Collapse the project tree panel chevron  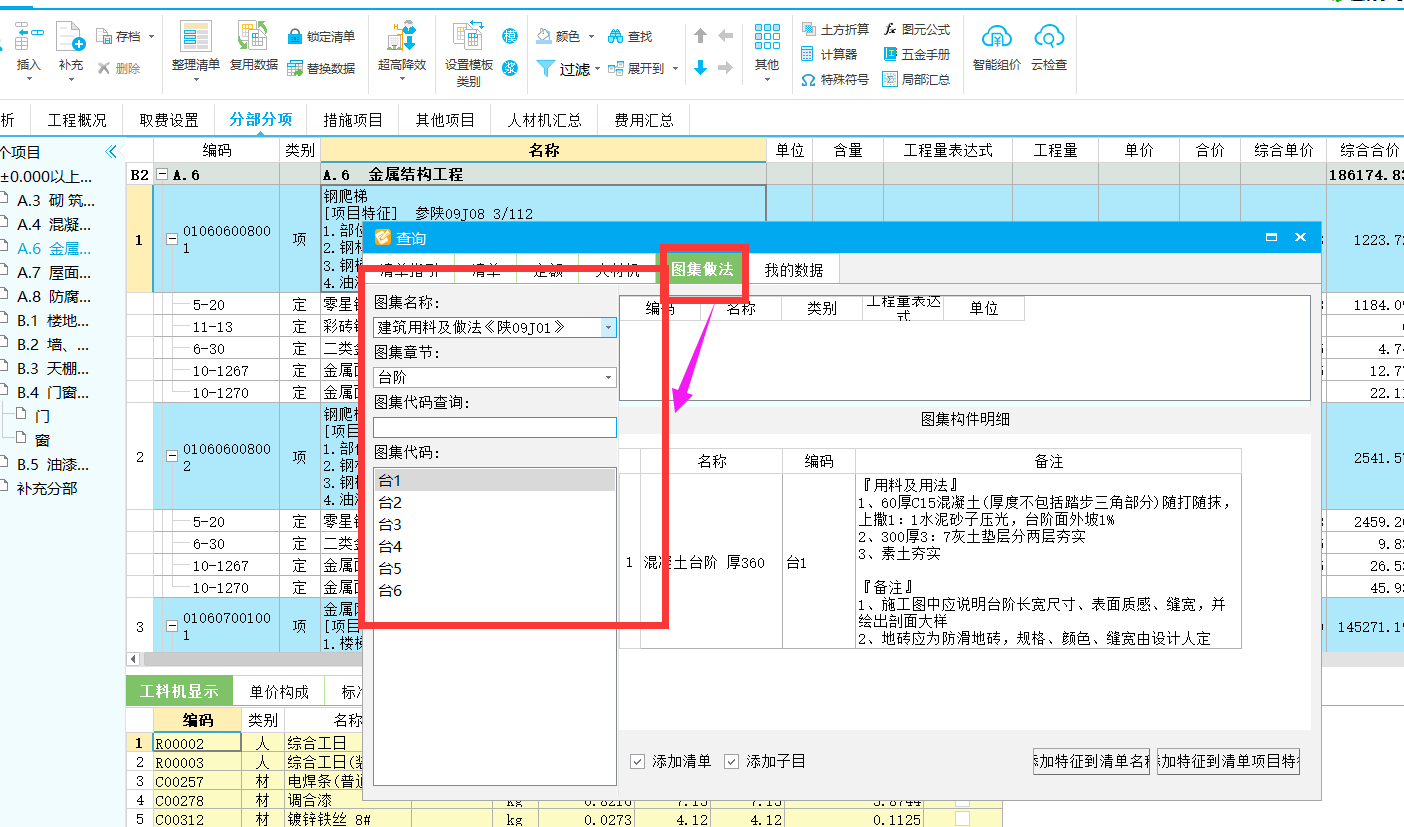pyautogui.click(x=111, y=152)
